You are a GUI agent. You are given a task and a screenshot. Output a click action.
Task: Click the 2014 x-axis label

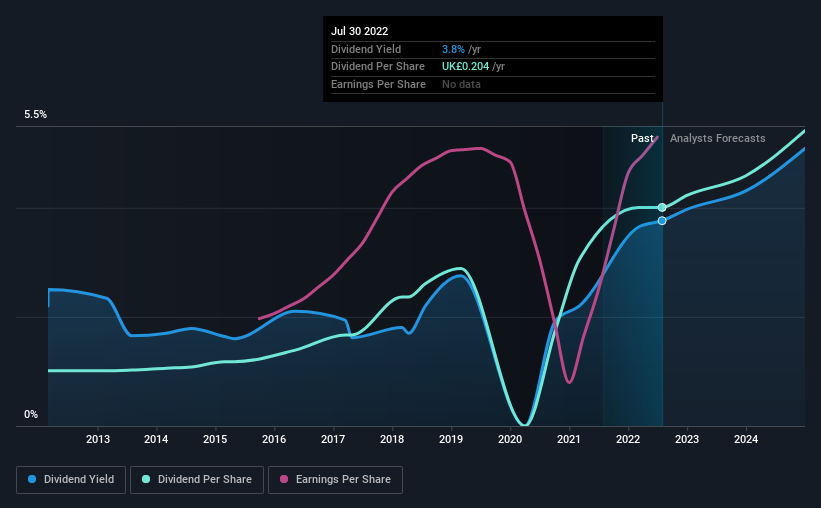tap(156, 439)
